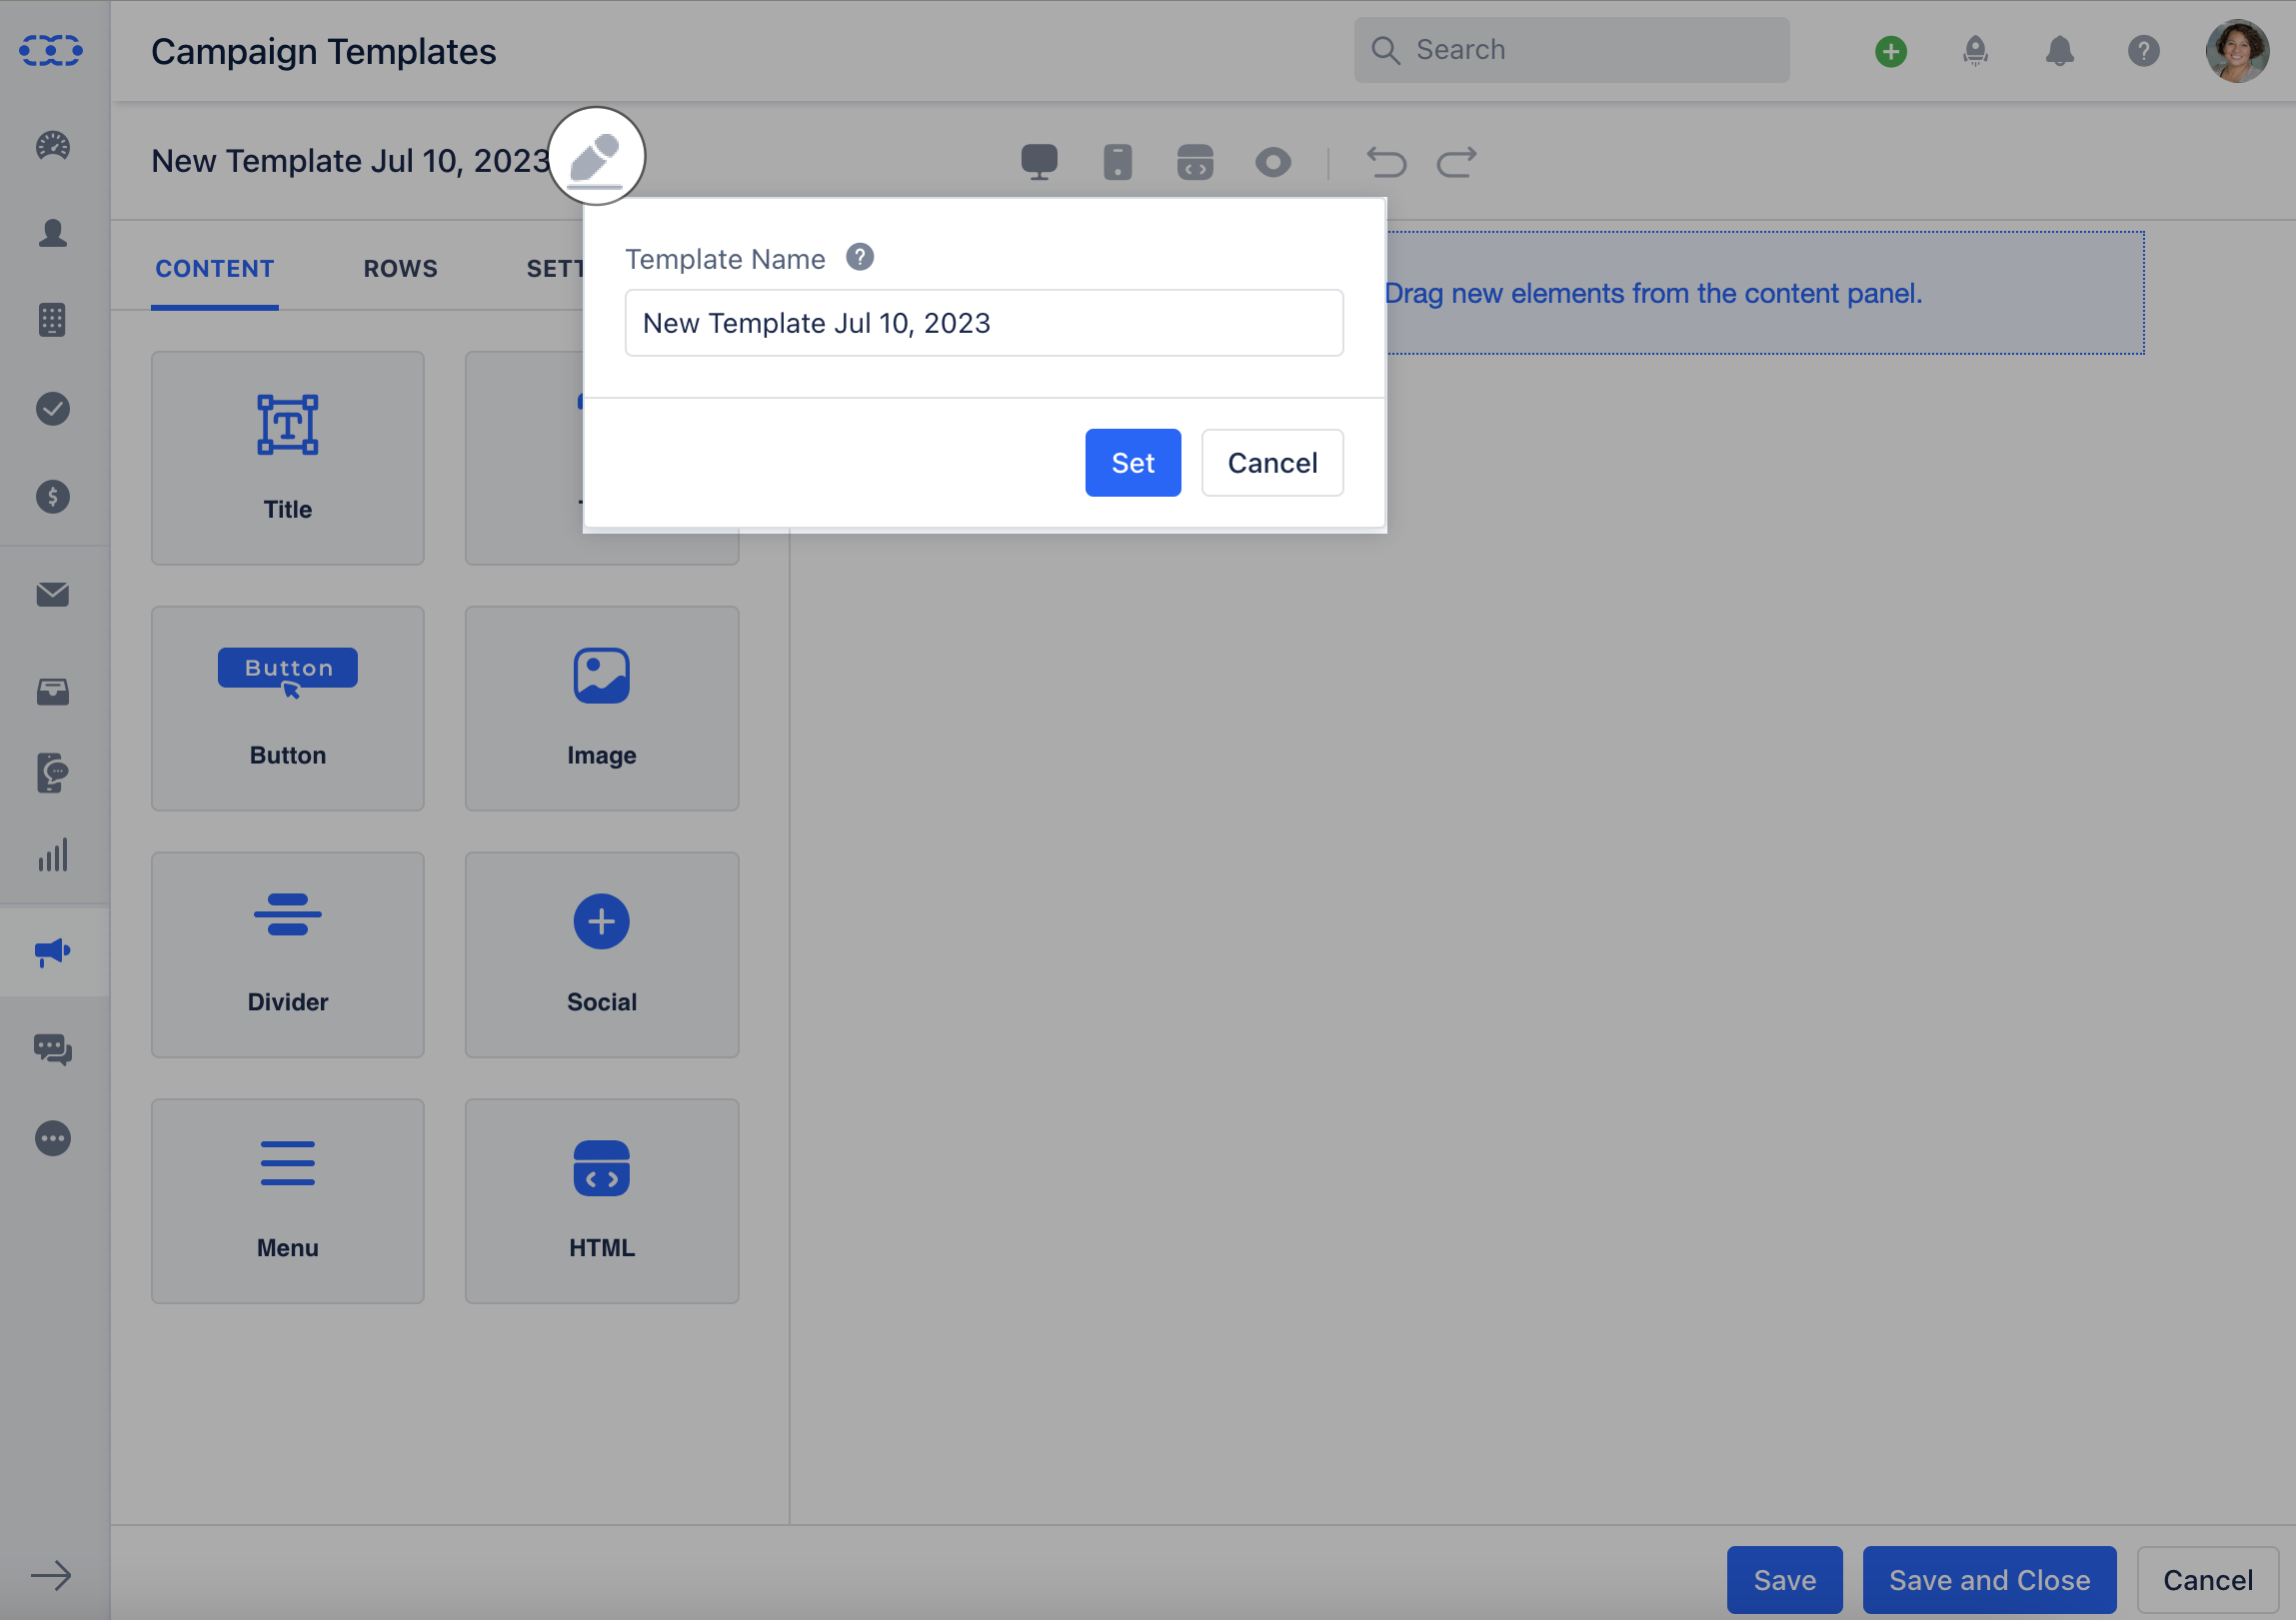The width and height of the screenshot is (2296, 1620).
Task: Select the CONTENT tab
Action: pos(214,268)
